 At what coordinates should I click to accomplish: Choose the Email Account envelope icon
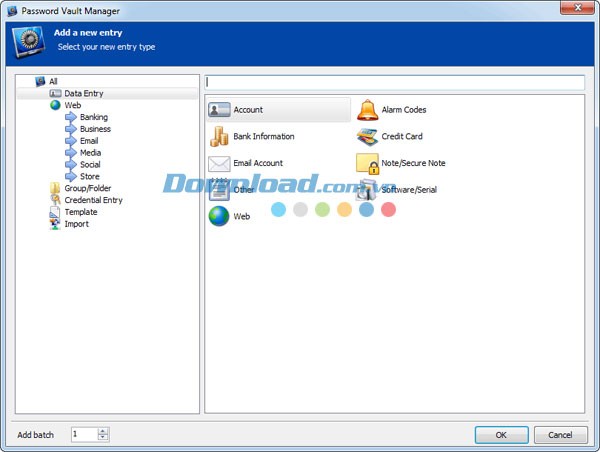click(219, 163)
